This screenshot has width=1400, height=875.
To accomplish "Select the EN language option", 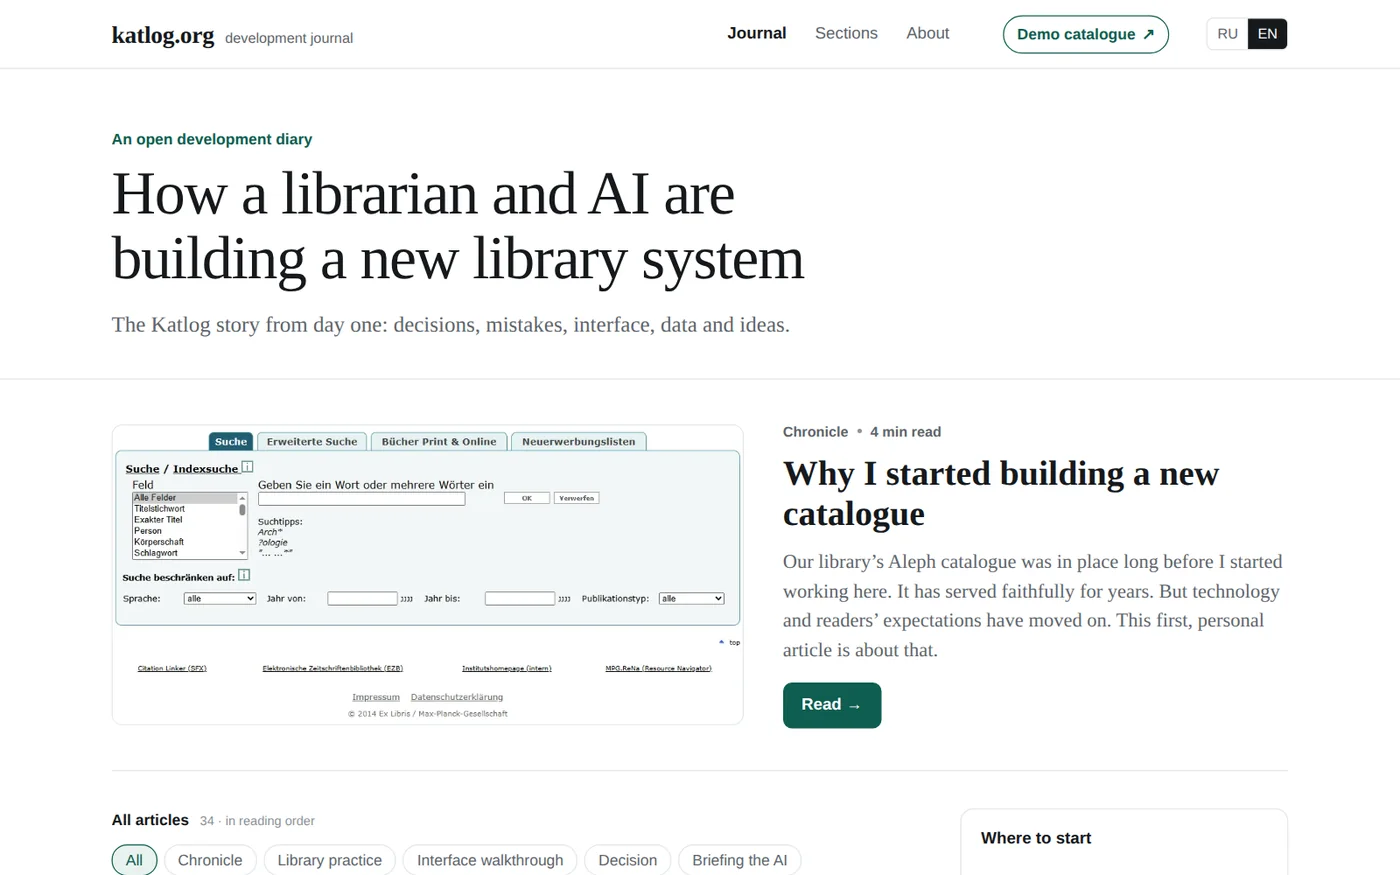I will point(1267,34).
